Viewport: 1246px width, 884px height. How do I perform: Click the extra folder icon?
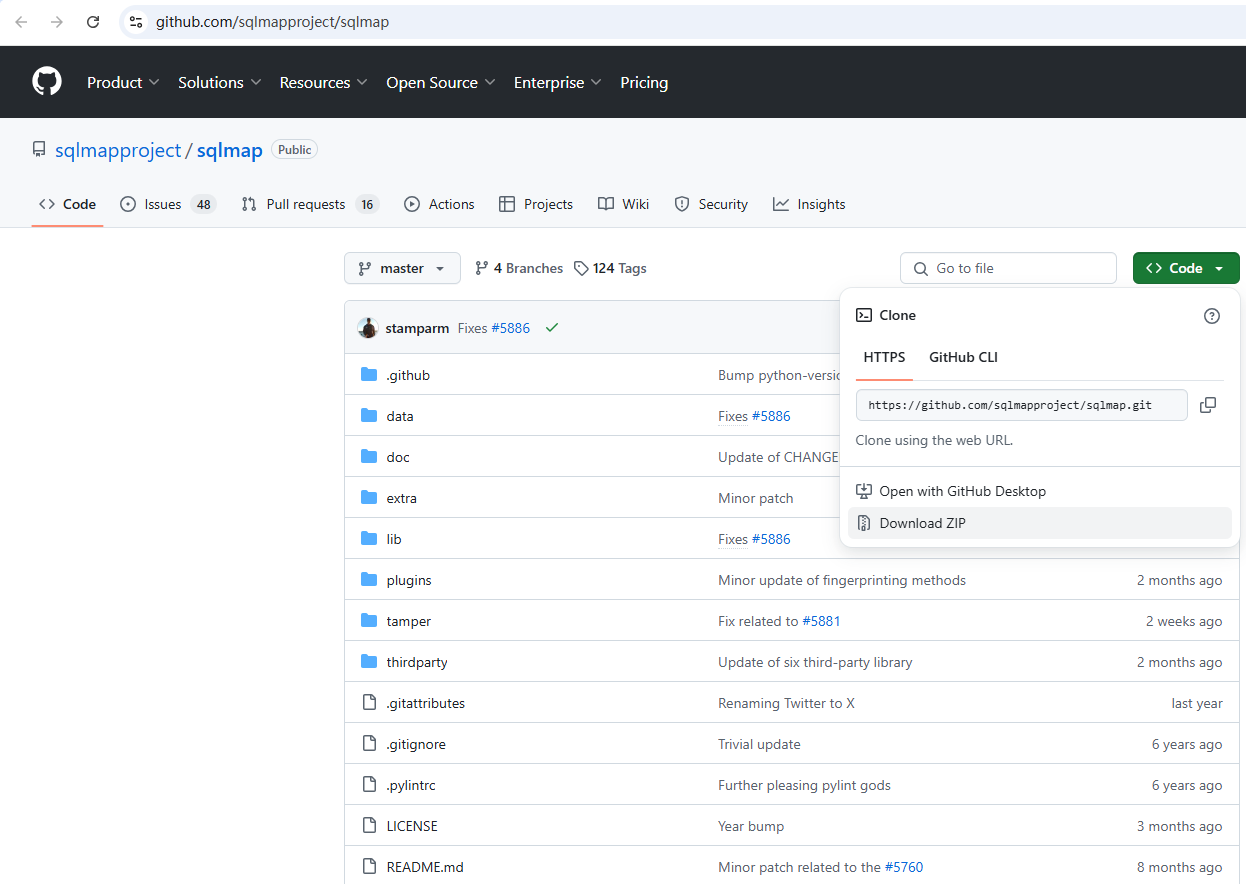369,498
